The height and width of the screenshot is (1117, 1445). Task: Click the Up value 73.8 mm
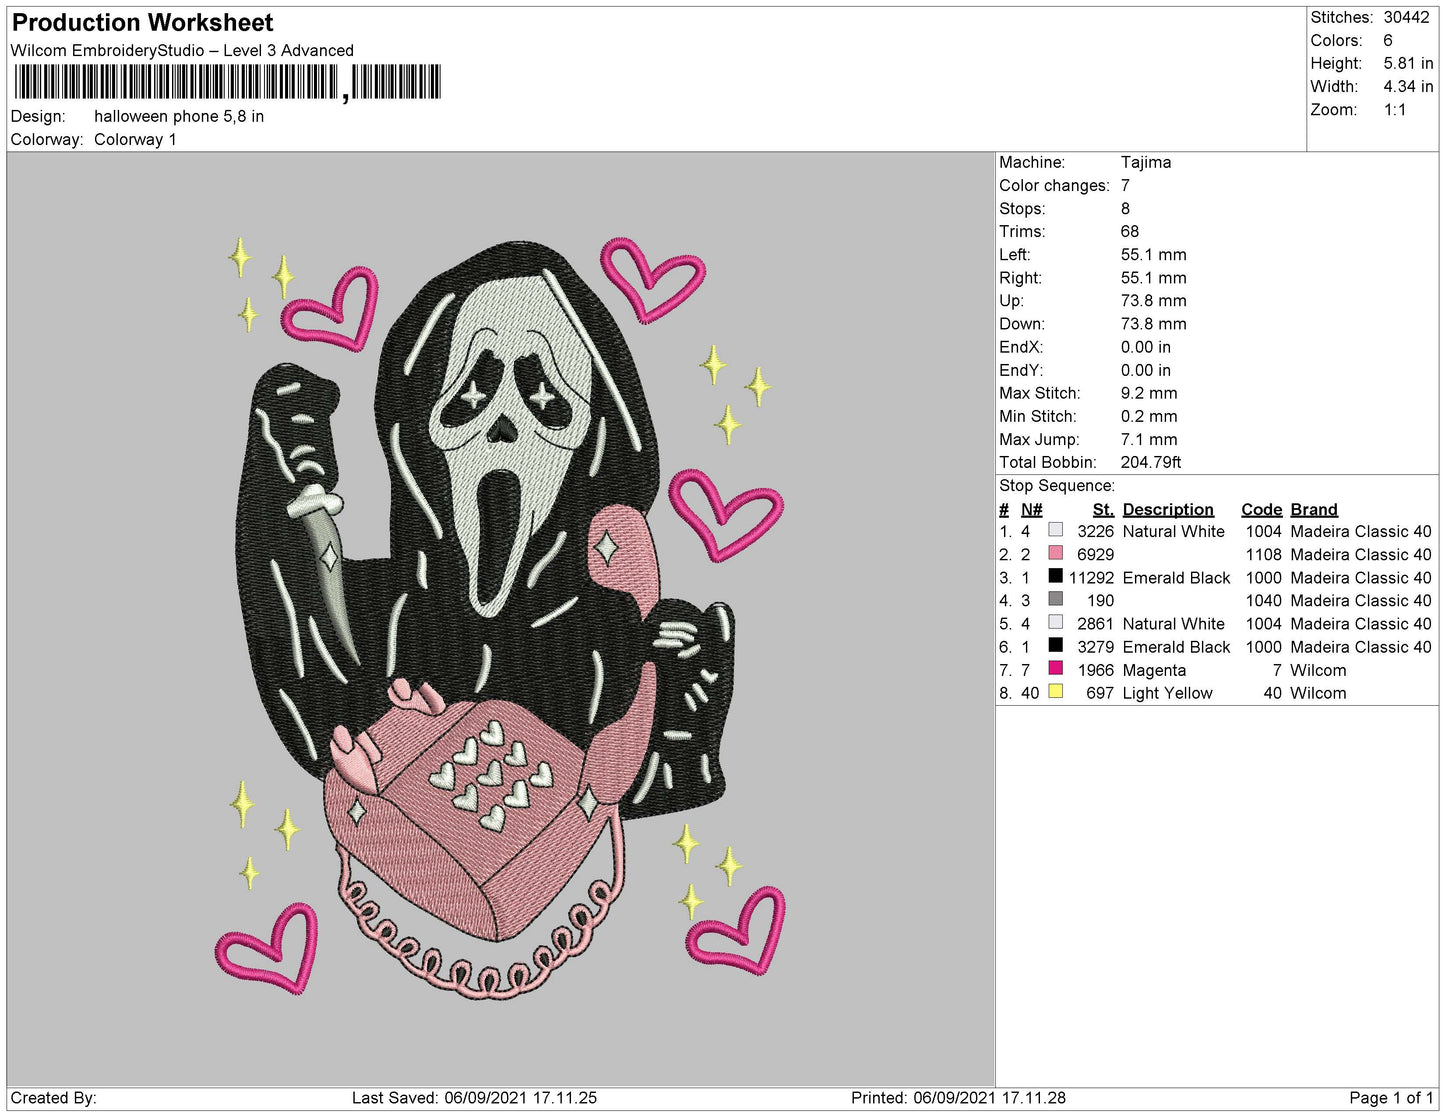[x=1153, y=300]
